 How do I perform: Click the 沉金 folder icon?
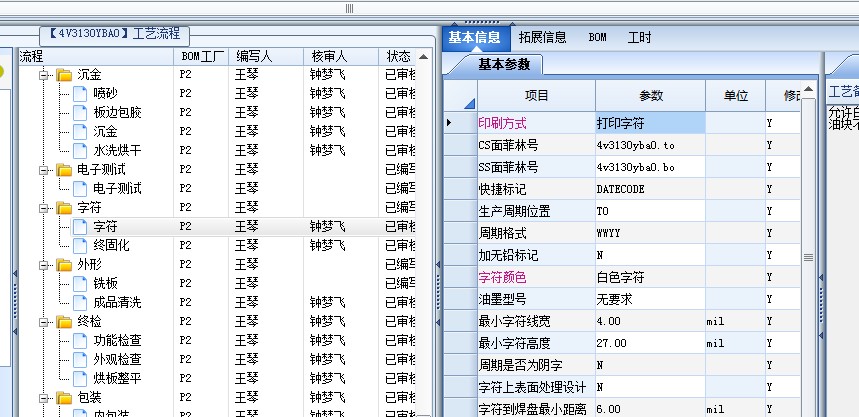(64, 75)
